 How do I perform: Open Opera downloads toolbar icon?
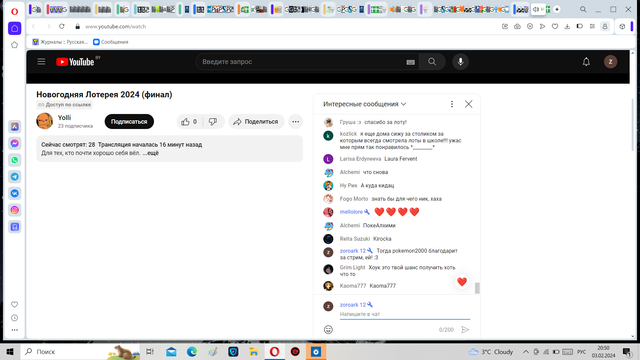(x=567, y=27)
